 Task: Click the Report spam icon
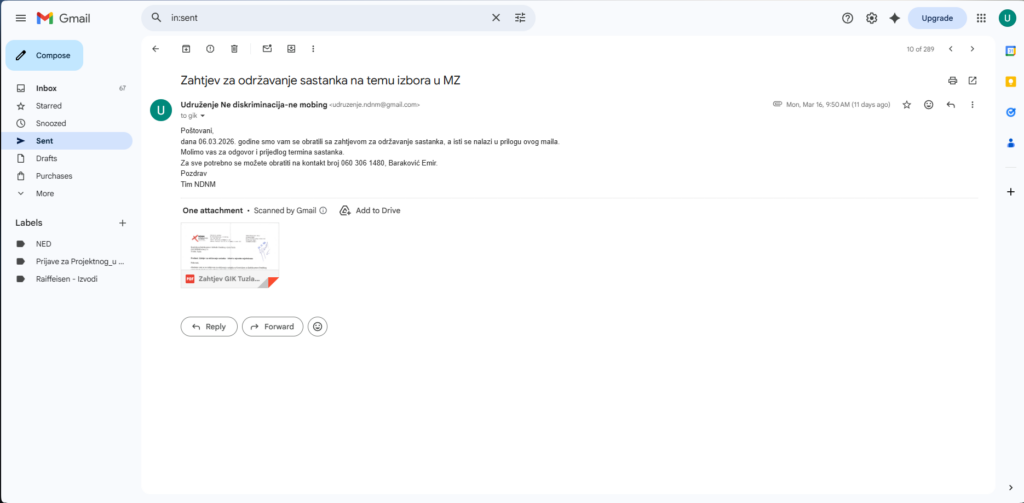(210, 48)
